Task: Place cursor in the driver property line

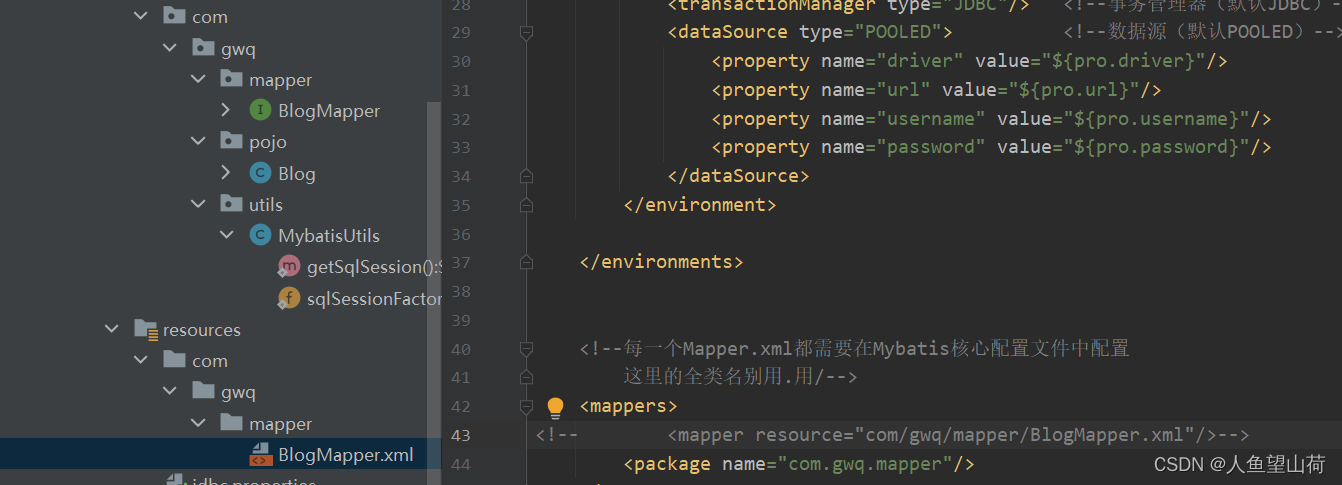Action: pos(969,61)
